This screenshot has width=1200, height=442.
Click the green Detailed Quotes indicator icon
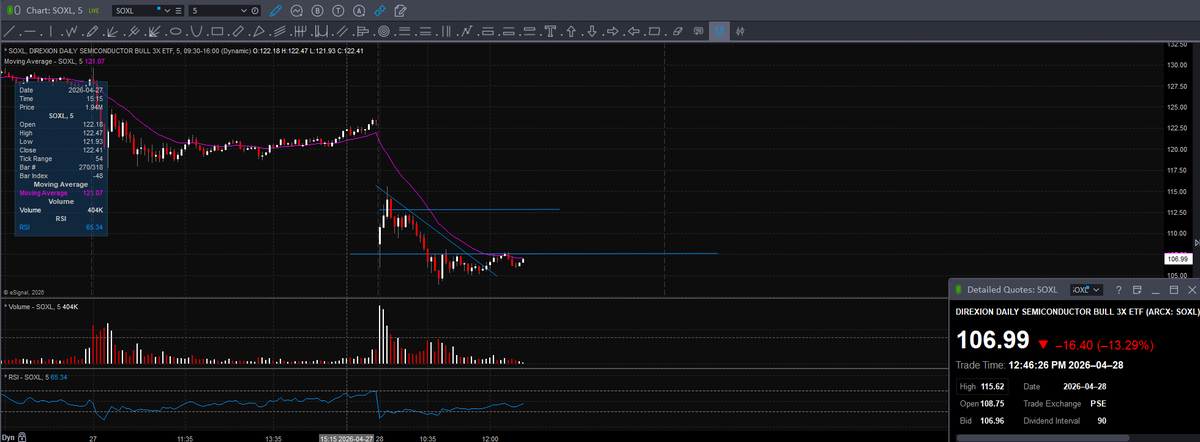(958, 290)
